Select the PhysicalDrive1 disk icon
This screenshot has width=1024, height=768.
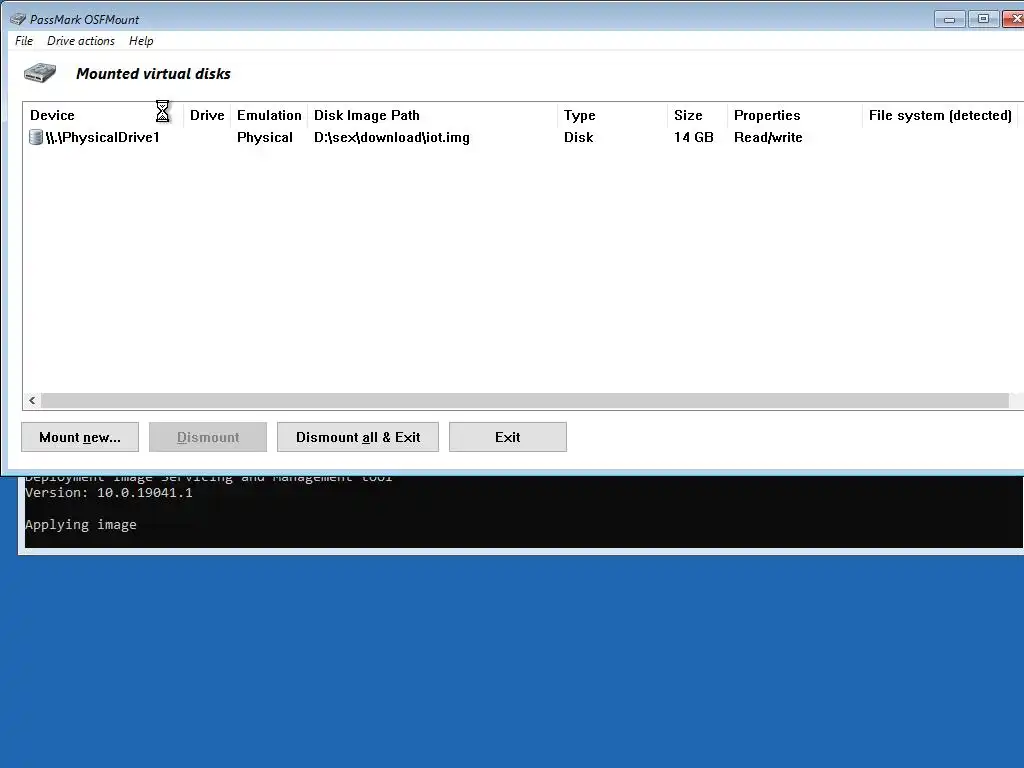click(x=36, y=137)
